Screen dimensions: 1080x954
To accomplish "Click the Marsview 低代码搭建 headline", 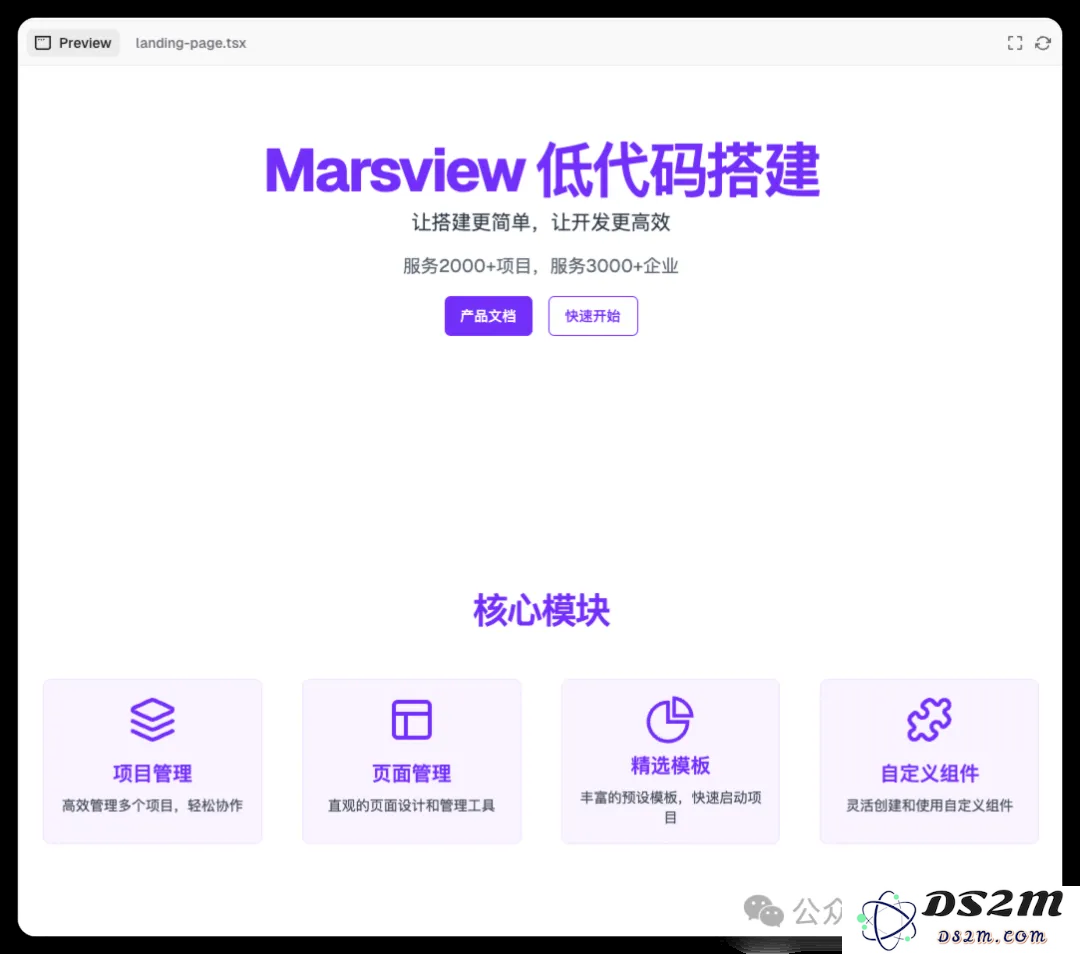I will pyautogui.click(x=542, y=170).
